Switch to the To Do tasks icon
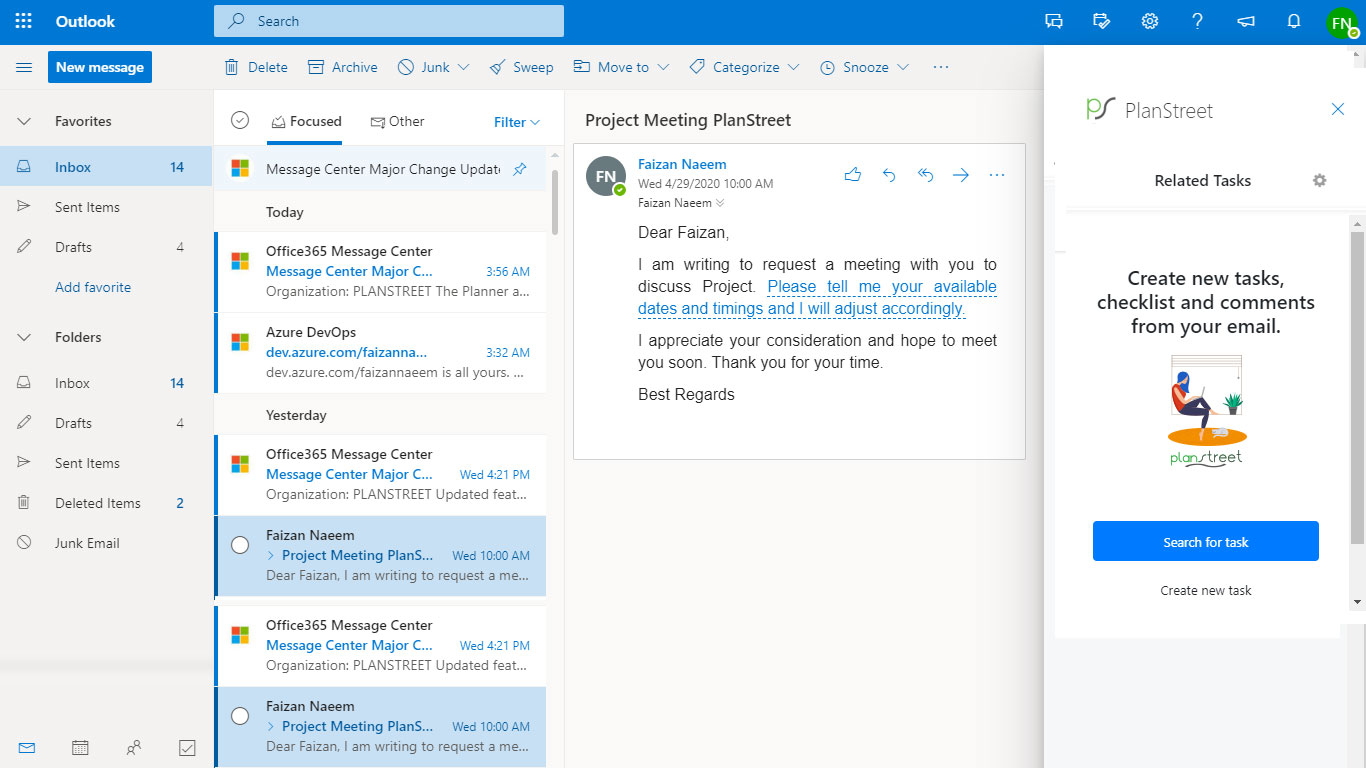The height and width of the screenshot is (768, 1366). pyautogui.click(x=187, y=747)
